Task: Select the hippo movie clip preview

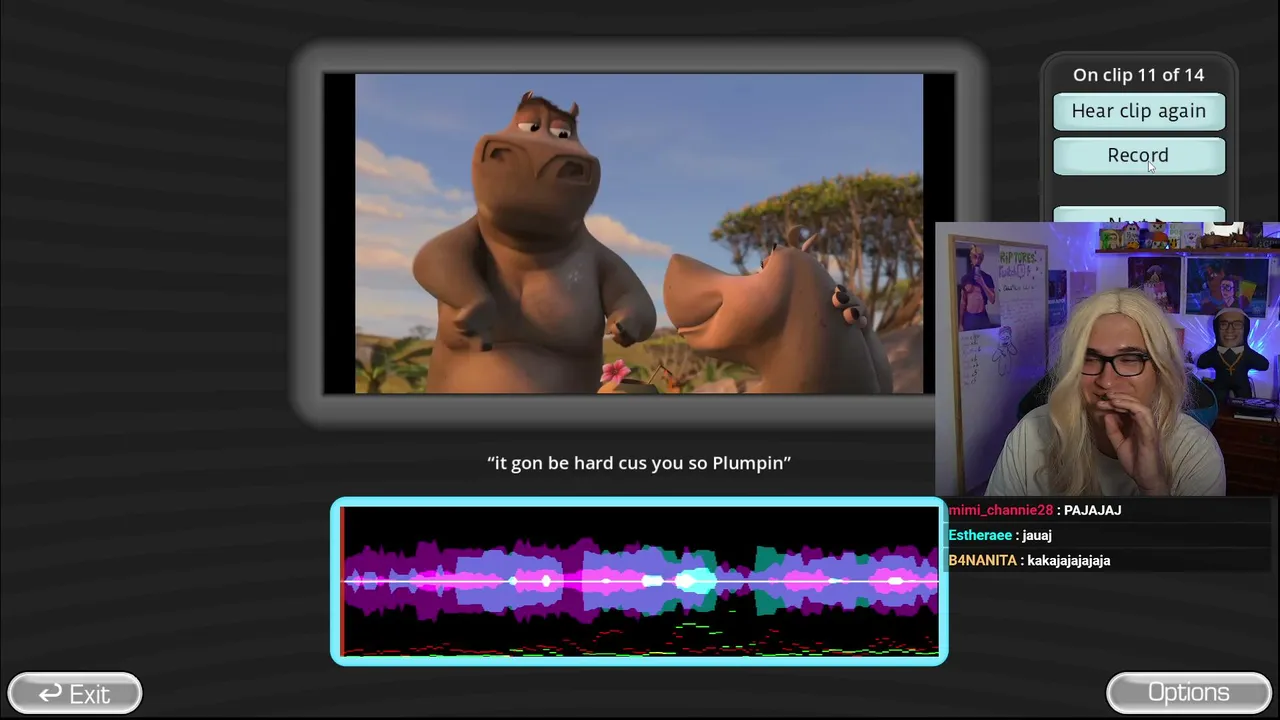Action: 639,233
